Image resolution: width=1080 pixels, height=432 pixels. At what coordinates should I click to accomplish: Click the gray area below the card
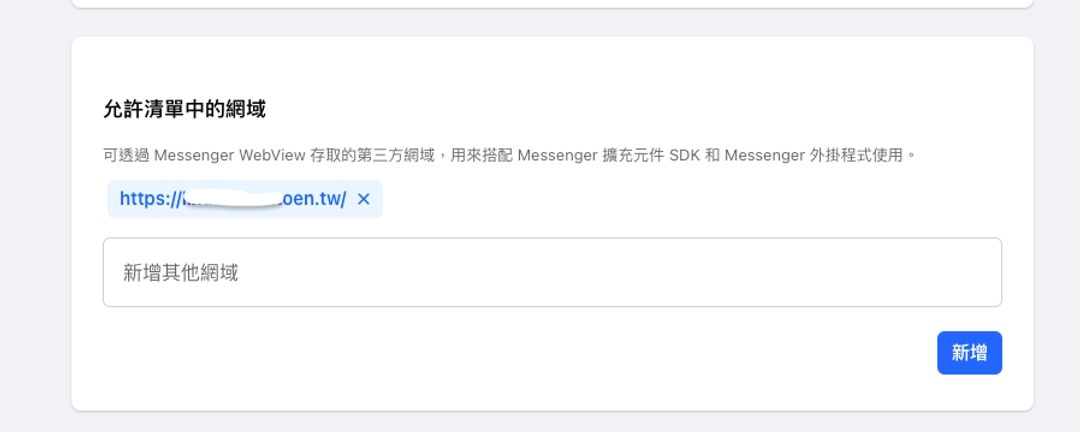pos(552,422)
